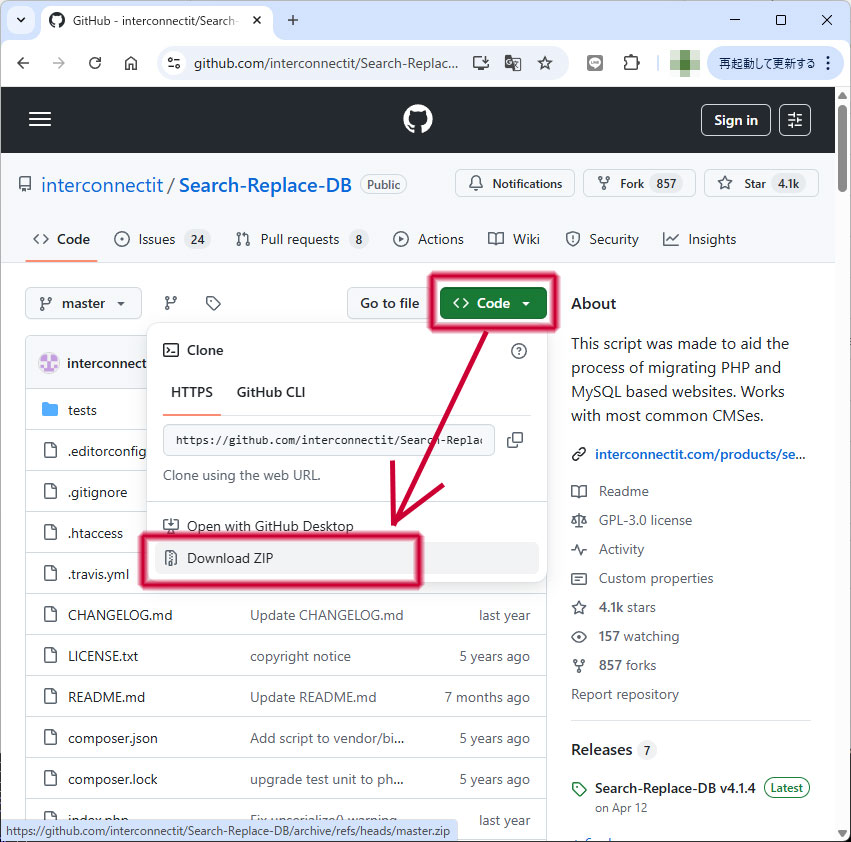Click the restart to update button
This screenshot has width=851, height=842.
pos(767,64)
